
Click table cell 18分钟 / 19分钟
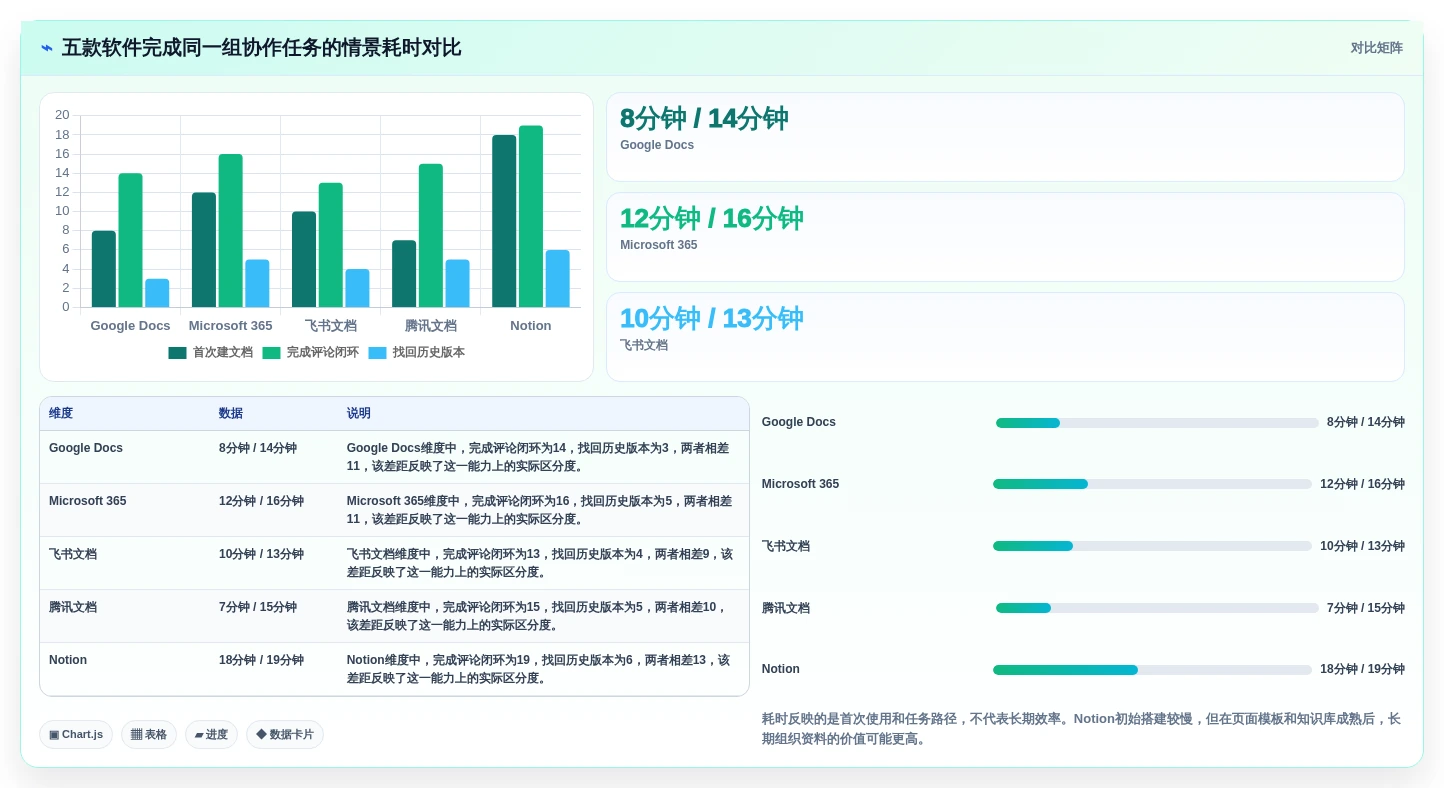point(261,660)
